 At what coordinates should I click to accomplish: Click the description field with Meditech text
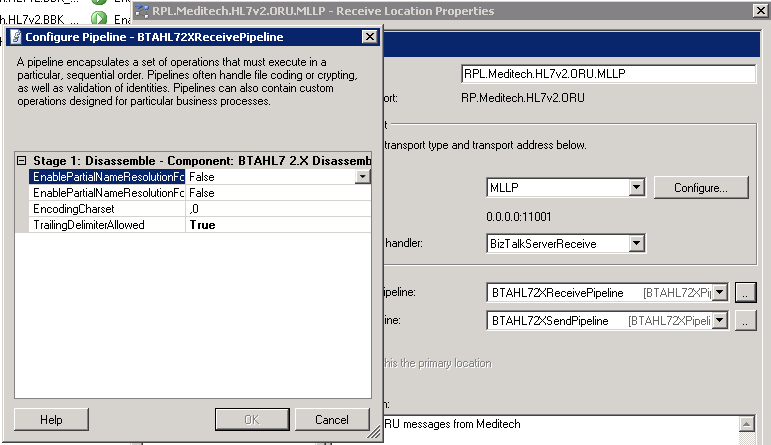click(x=561, y=429)
